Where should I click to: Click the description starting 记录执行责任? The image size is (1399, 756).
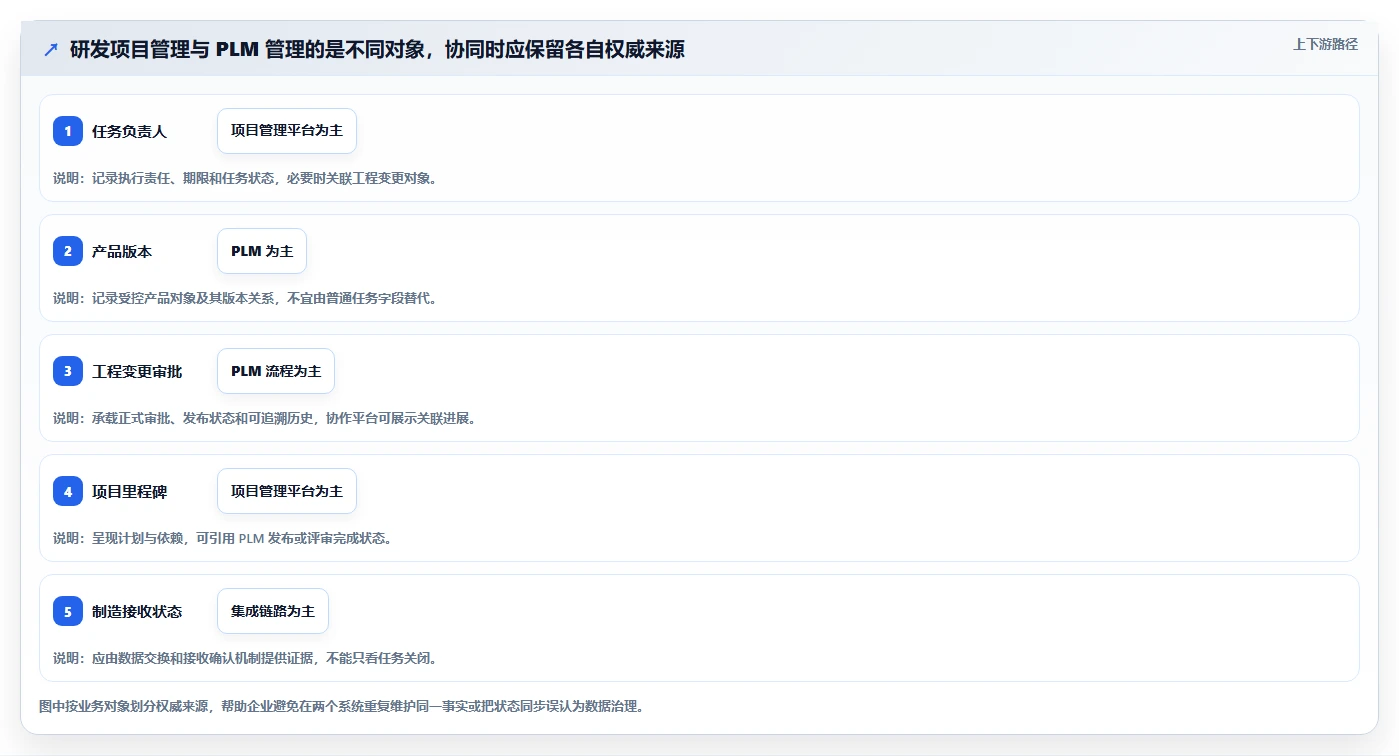click(245, 178)
